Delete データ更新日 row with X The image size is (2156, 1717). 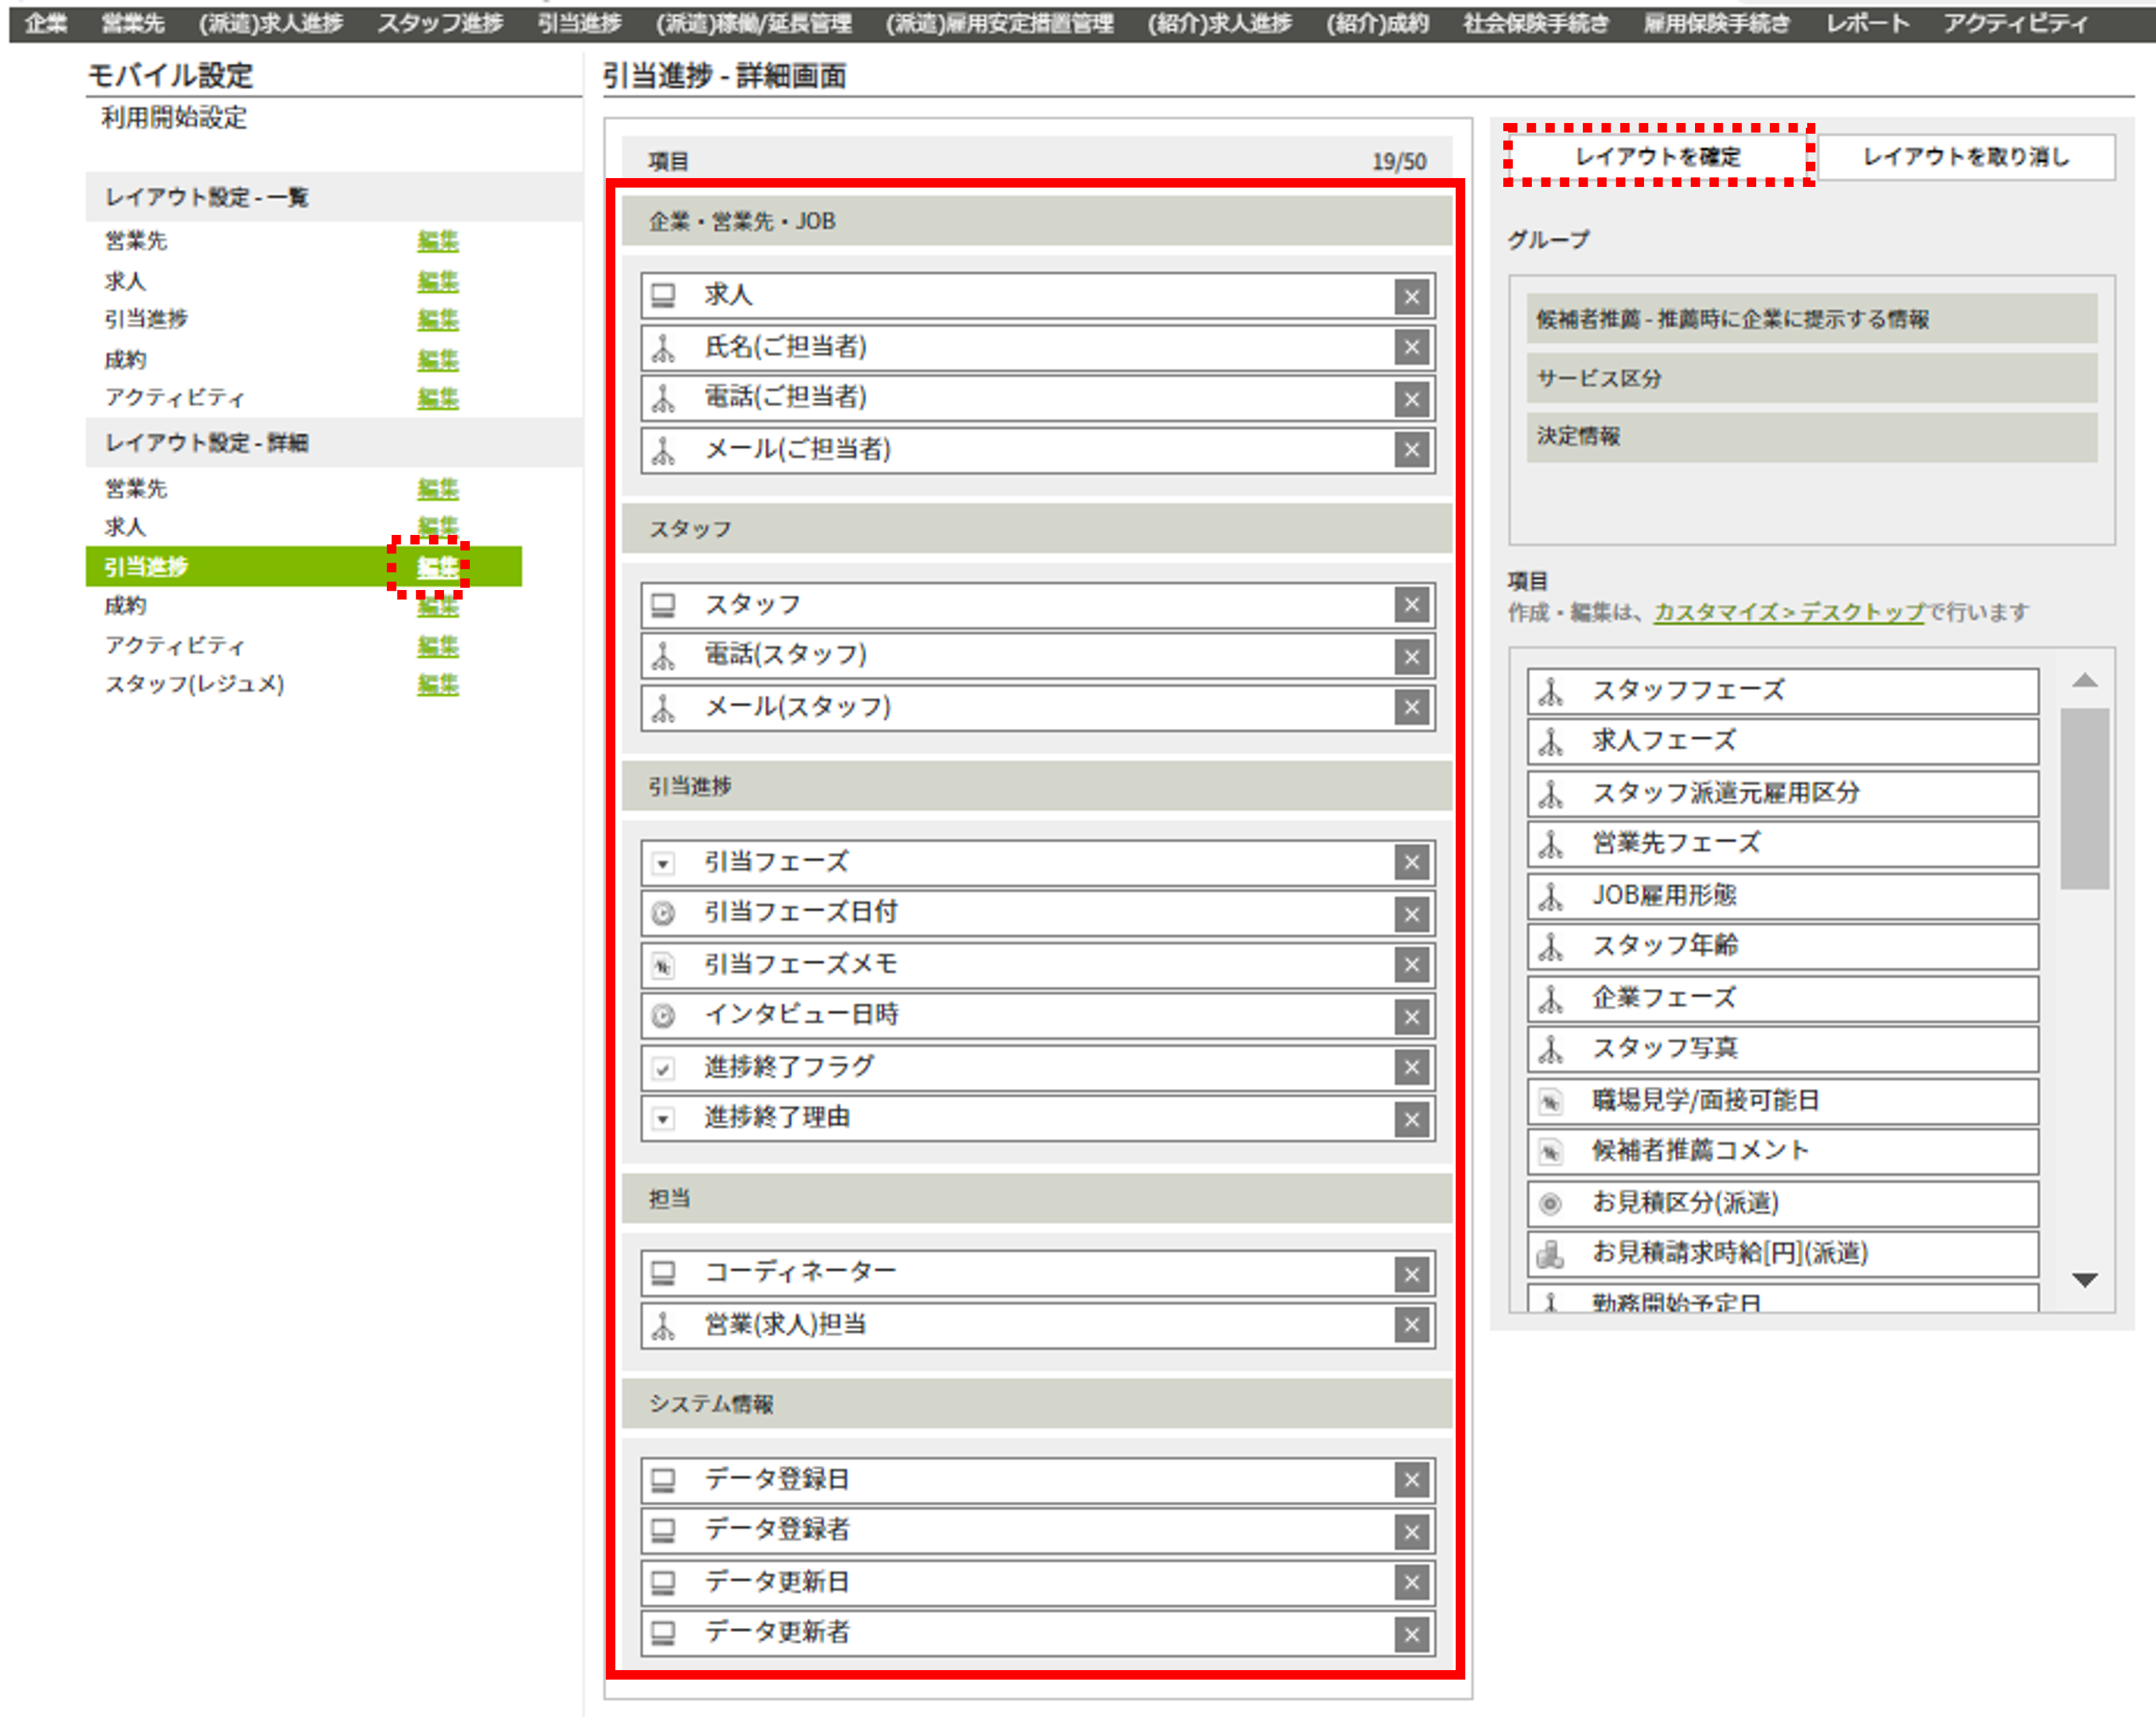(x=1411, y=1582)
